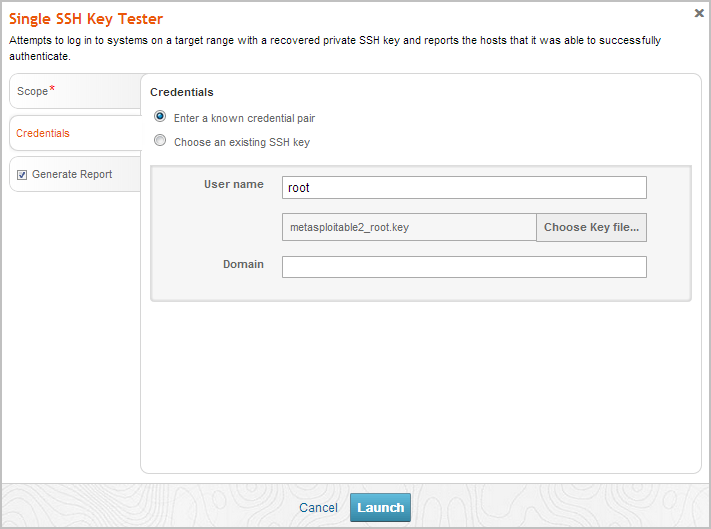Click the red required asterisk beside Scope

(x=52, y=90)
